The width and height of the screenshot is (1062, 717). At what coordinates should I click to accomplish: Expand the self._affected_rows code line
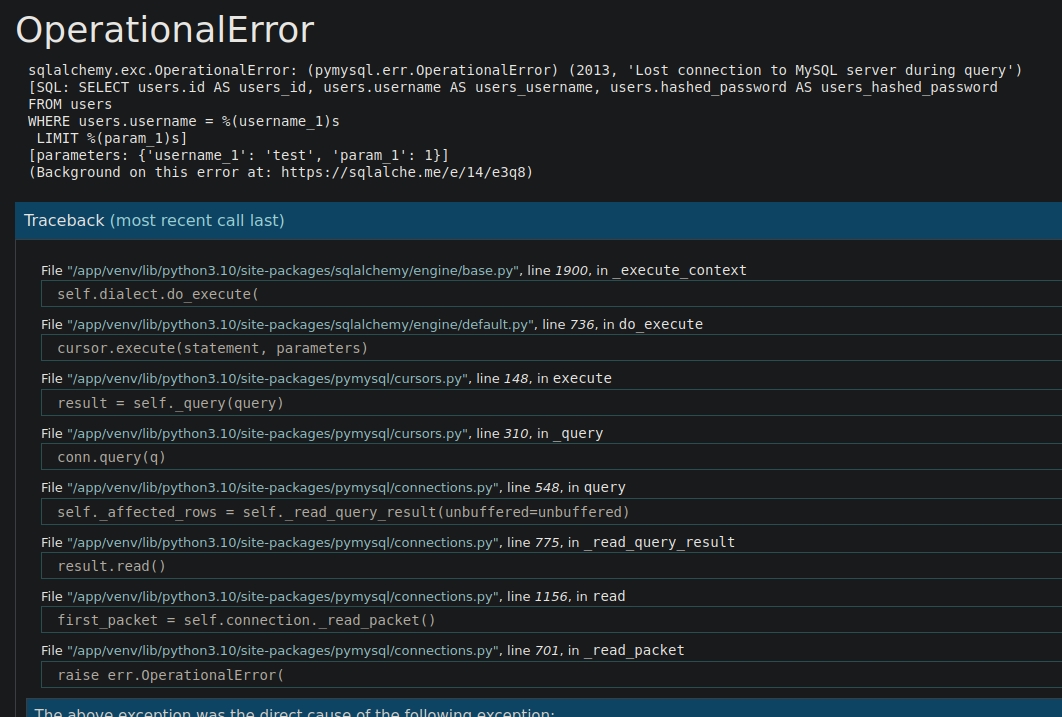click(343, 512)
